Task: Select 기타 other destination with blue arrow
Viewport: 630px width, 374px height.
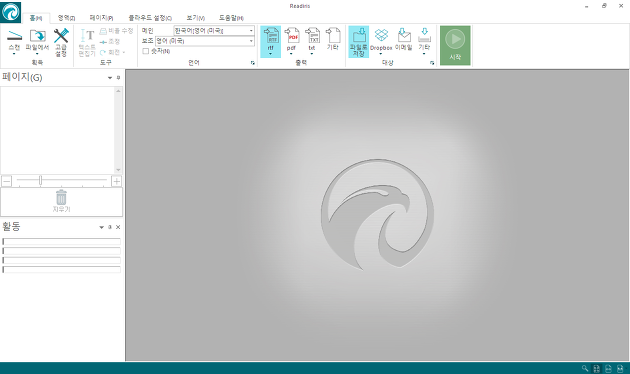Action: 424,35
